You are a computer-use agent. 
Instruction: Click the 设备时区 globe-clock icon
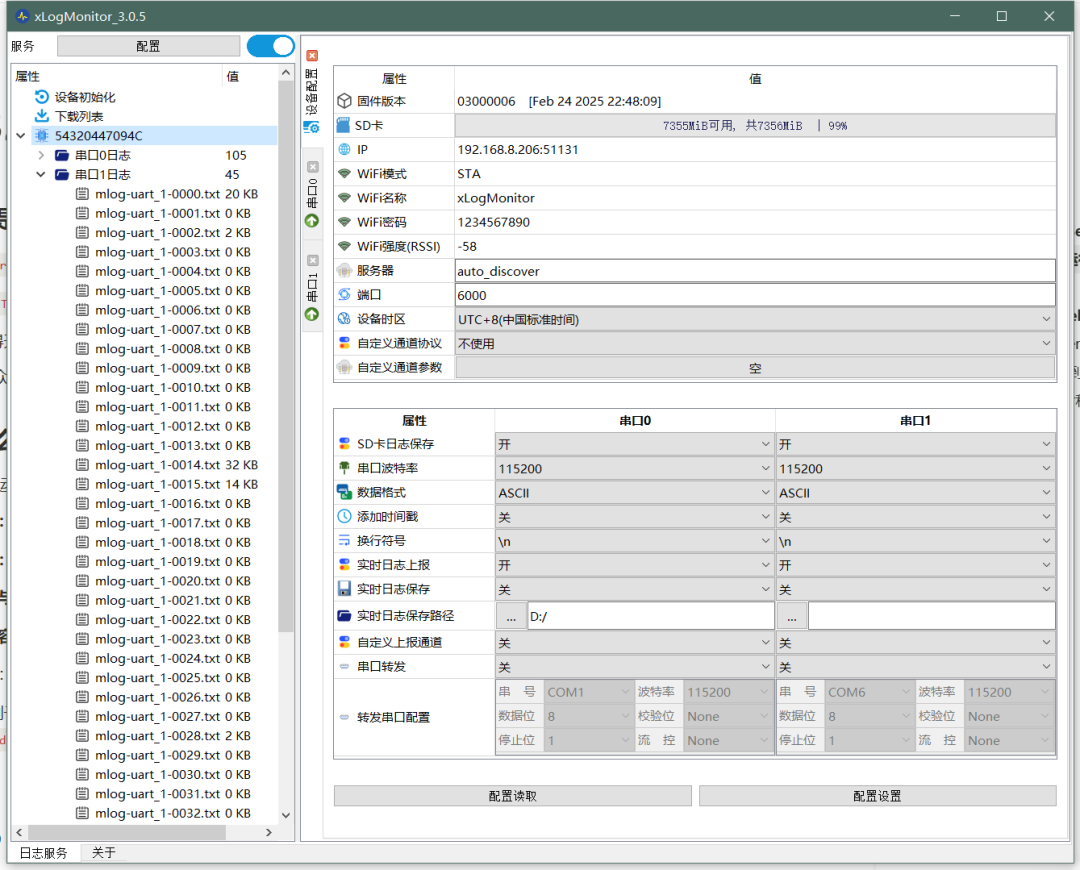(344, 319)
